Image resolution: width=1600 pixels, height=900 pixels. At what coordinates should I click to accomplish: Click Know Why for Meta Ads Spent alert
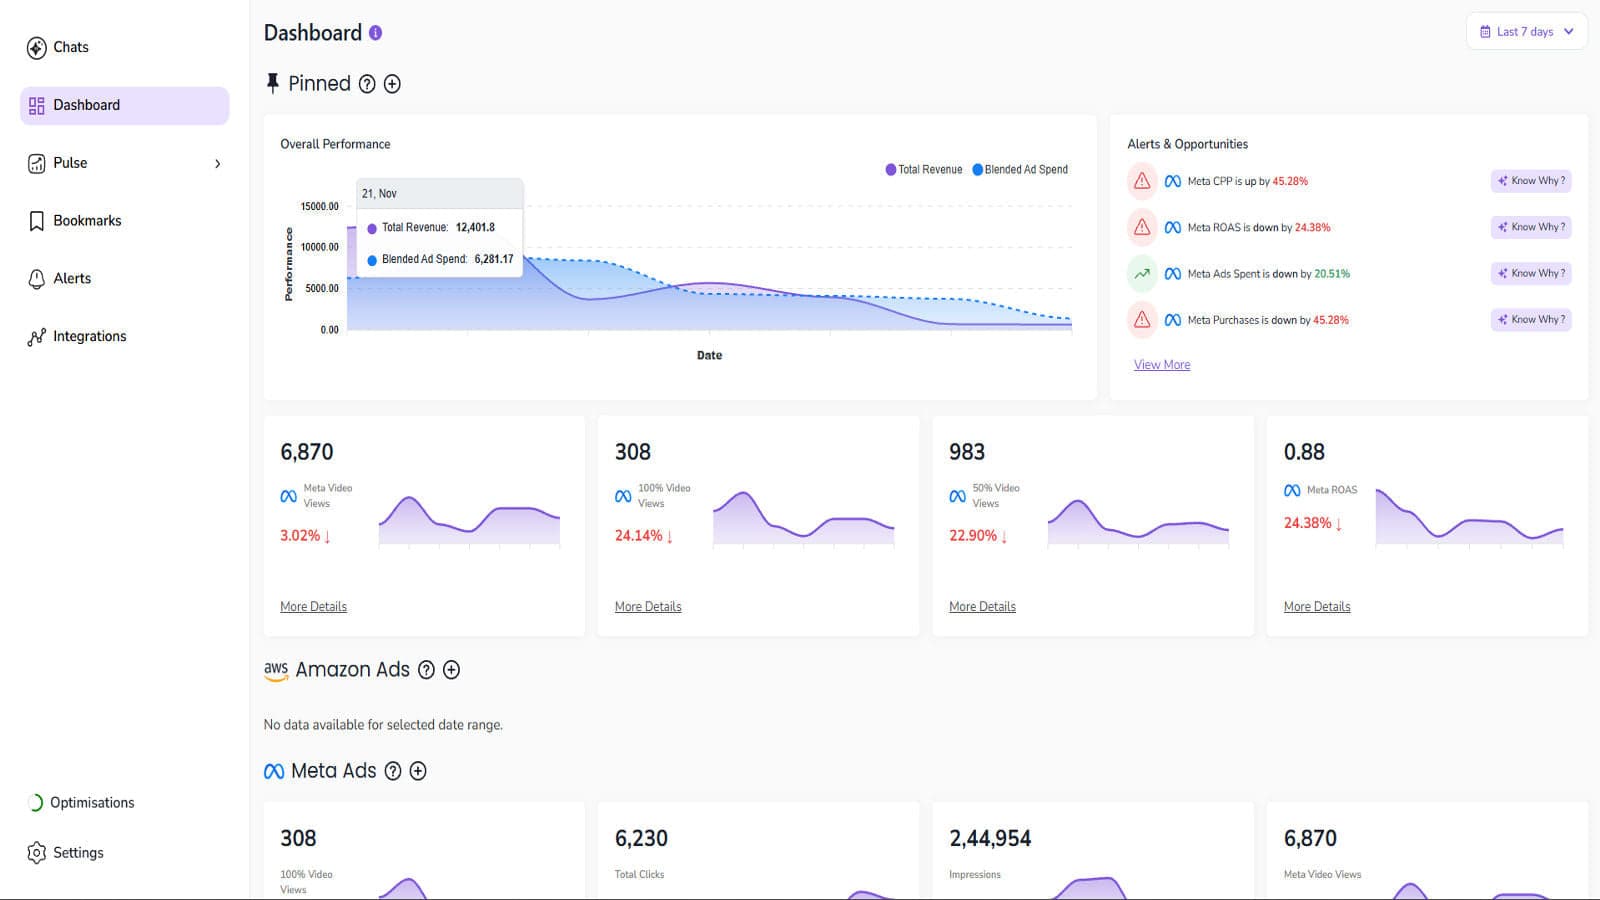pos(1531,273)
